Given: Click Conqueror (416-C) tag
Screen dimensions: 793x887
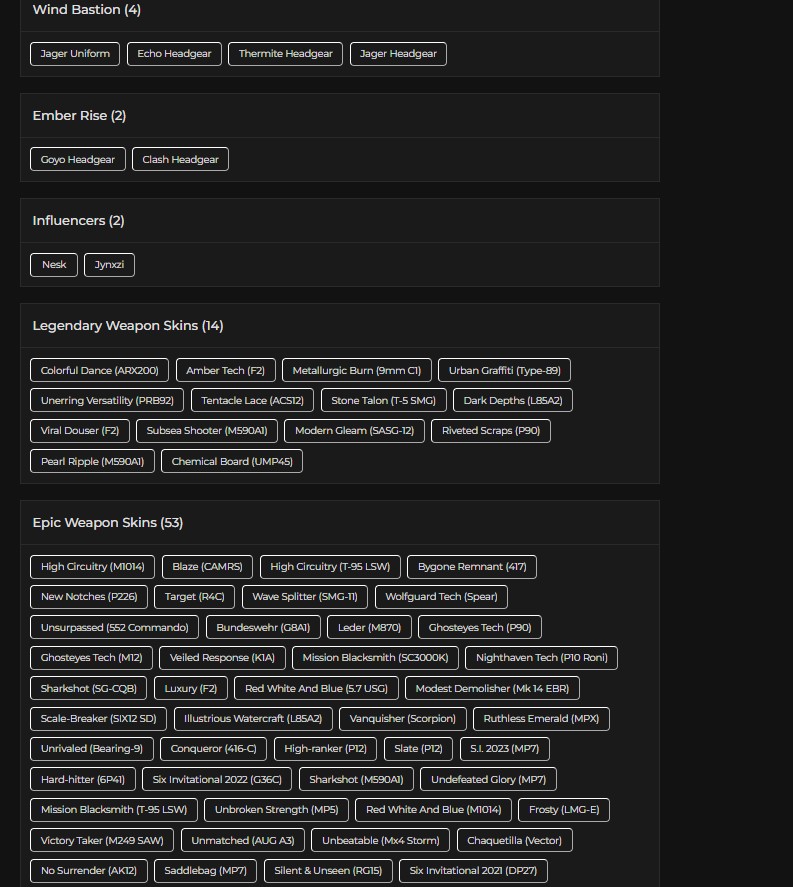Looking at the screenshot, I should click(x=214, y=749).
